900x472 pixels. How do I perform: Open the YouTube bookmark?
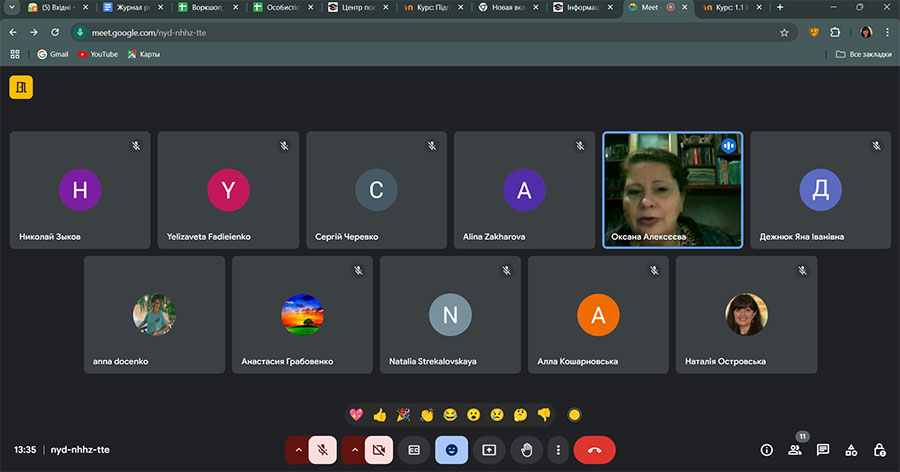97,54
